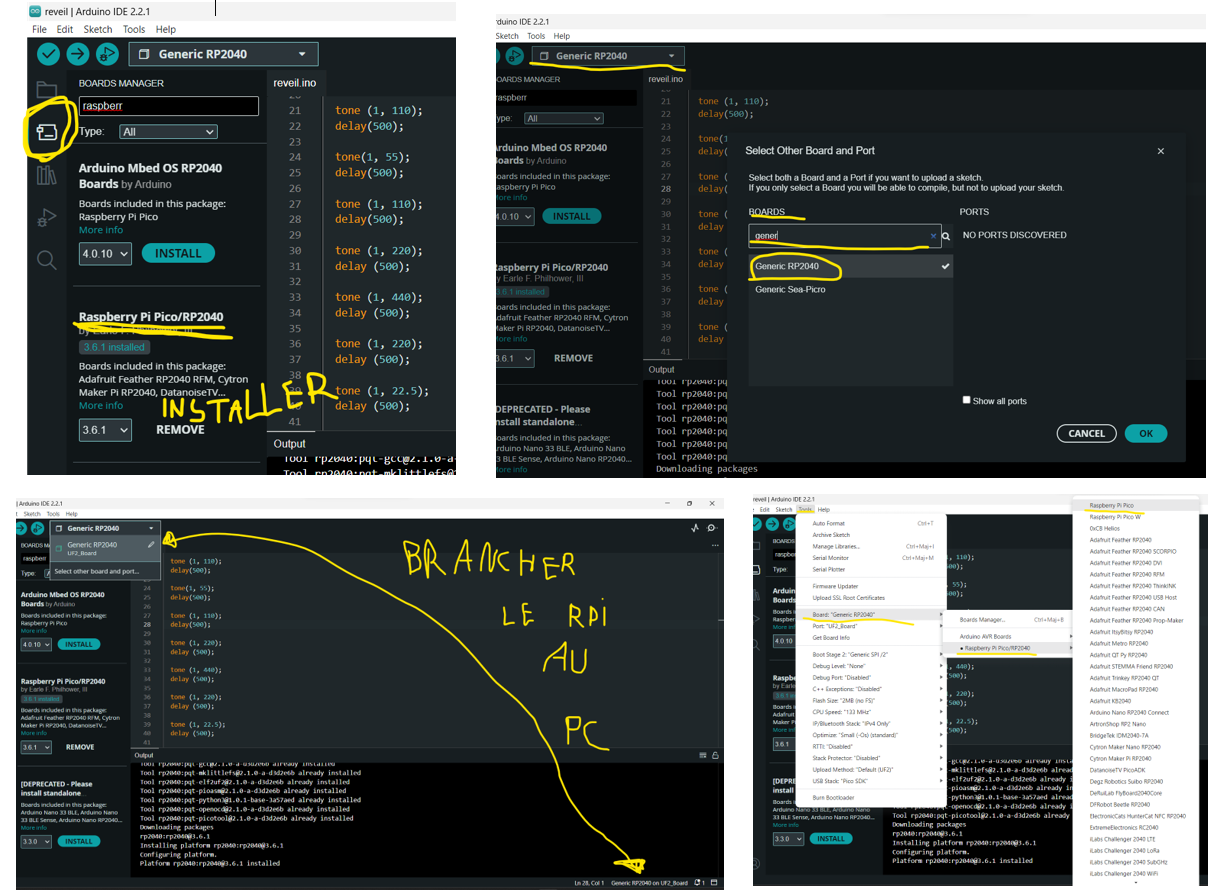
Task: Click CANCEL in the board selection dialog
Action: point(1086,434)
